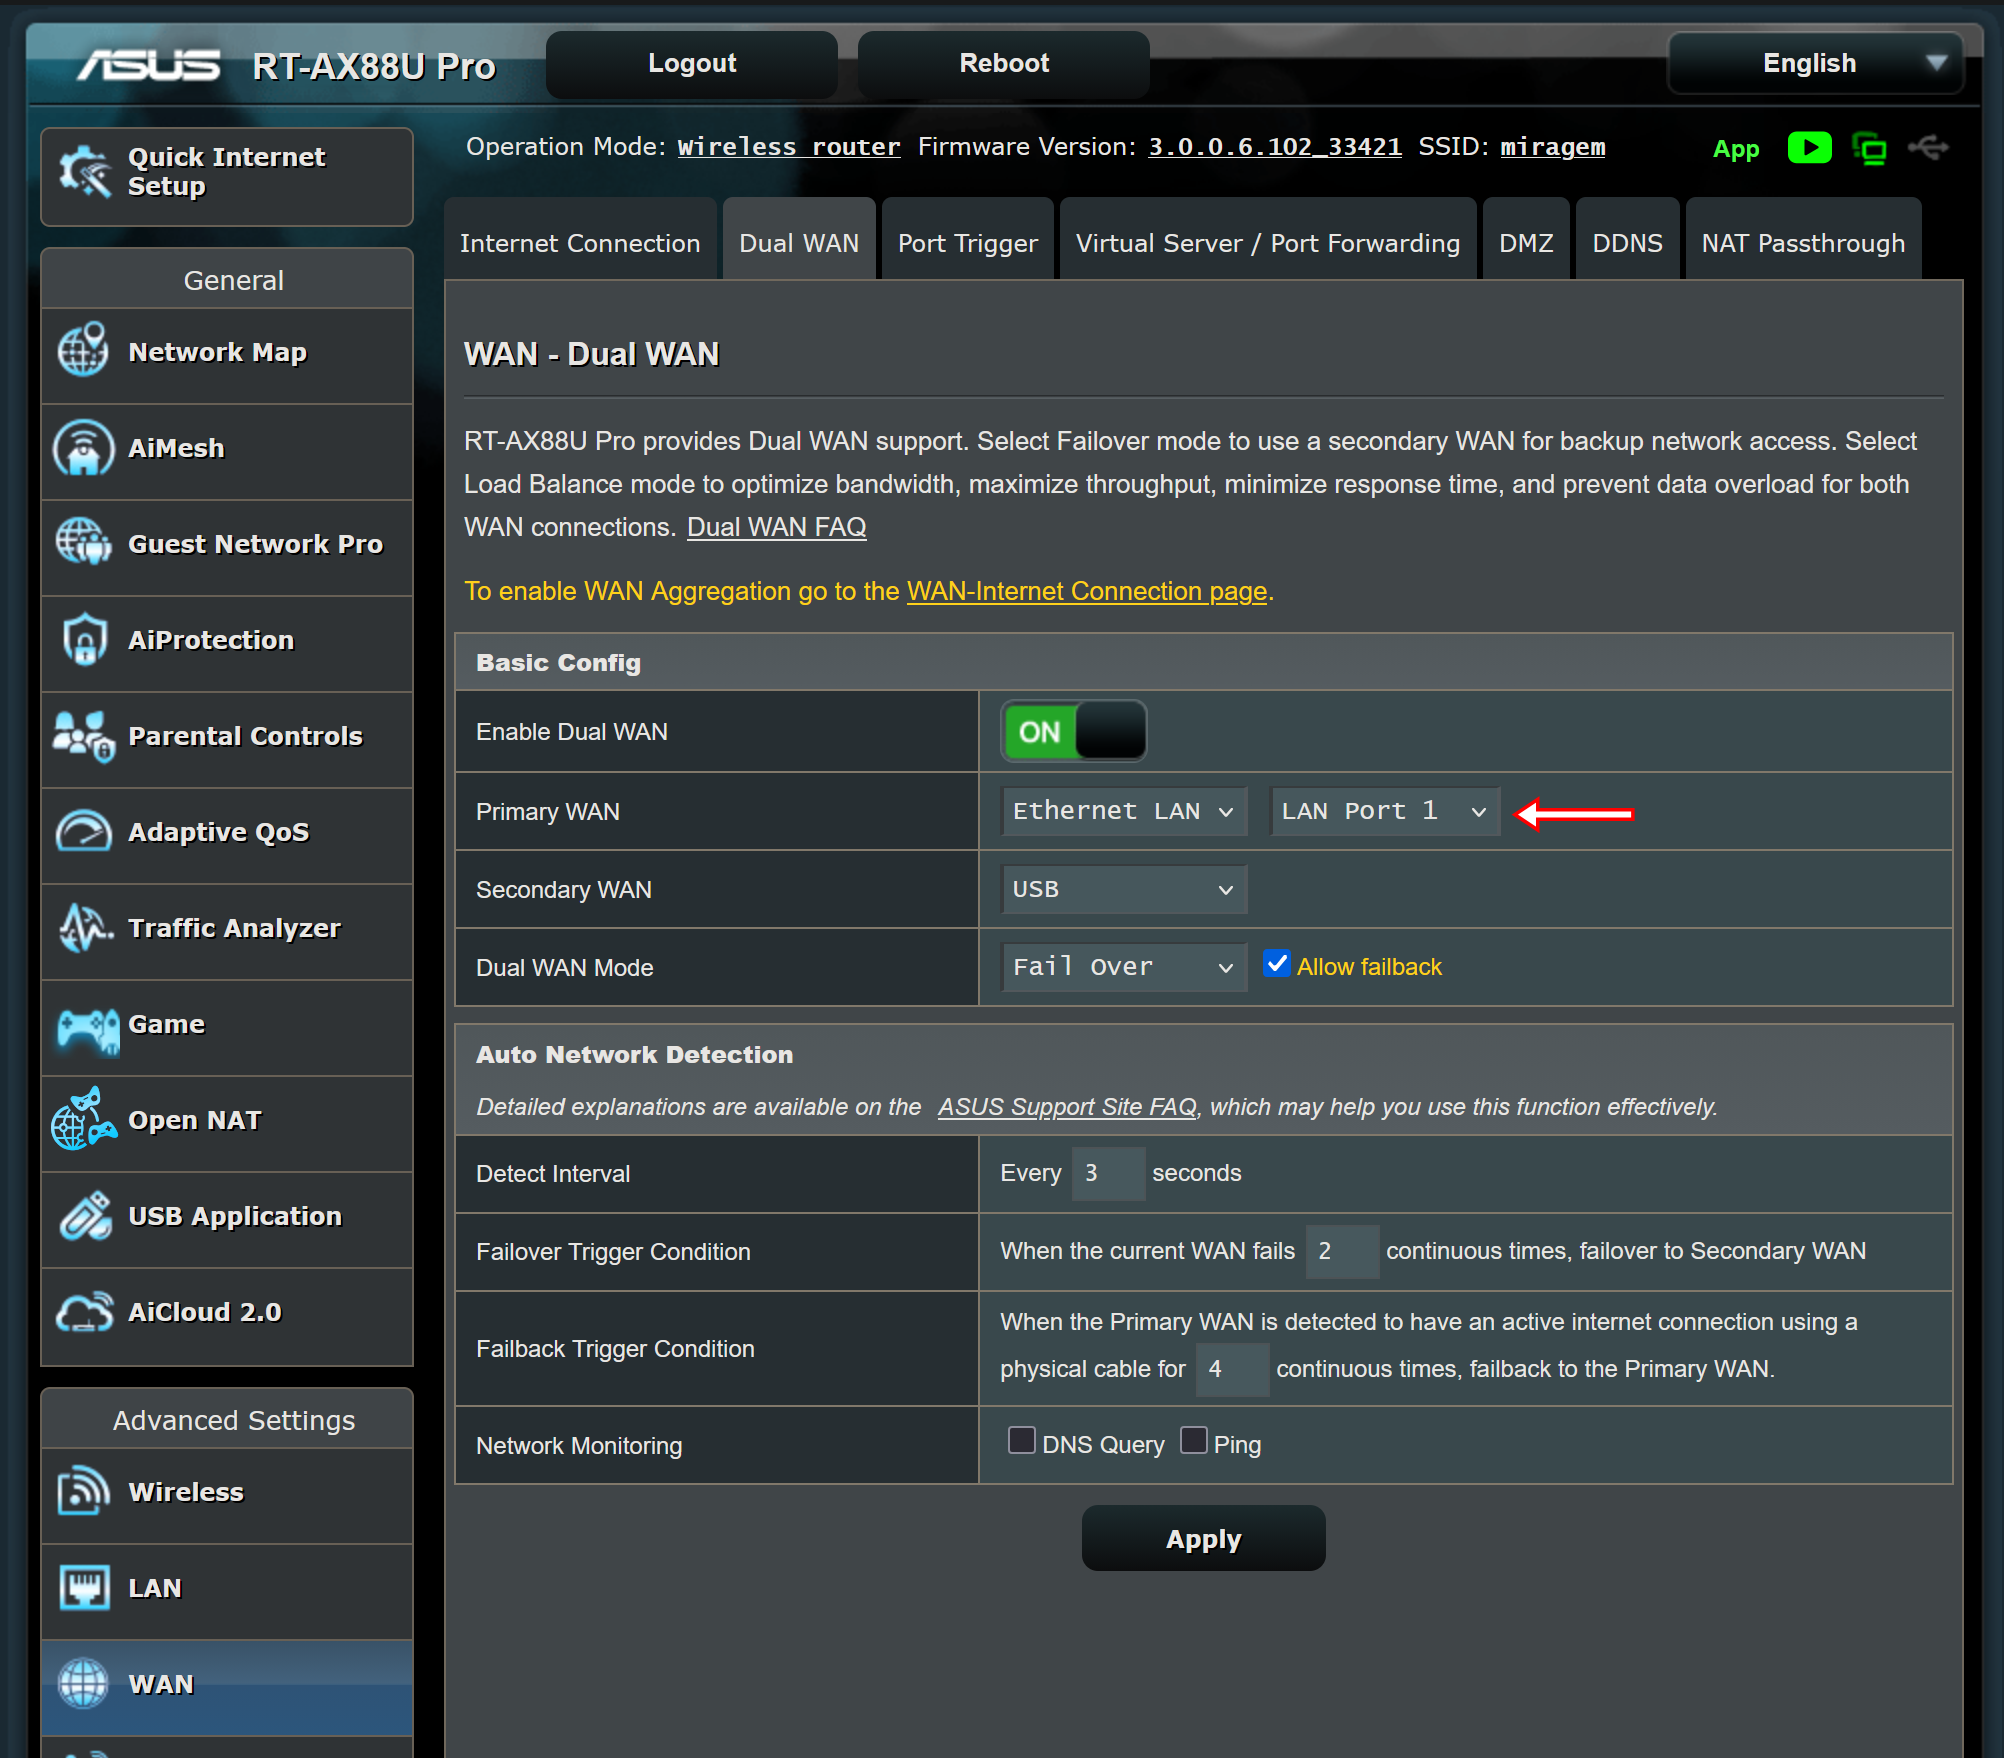Click the AiProtection shield lock icon
This screenshot has width=2004, height=1758.
84,640
